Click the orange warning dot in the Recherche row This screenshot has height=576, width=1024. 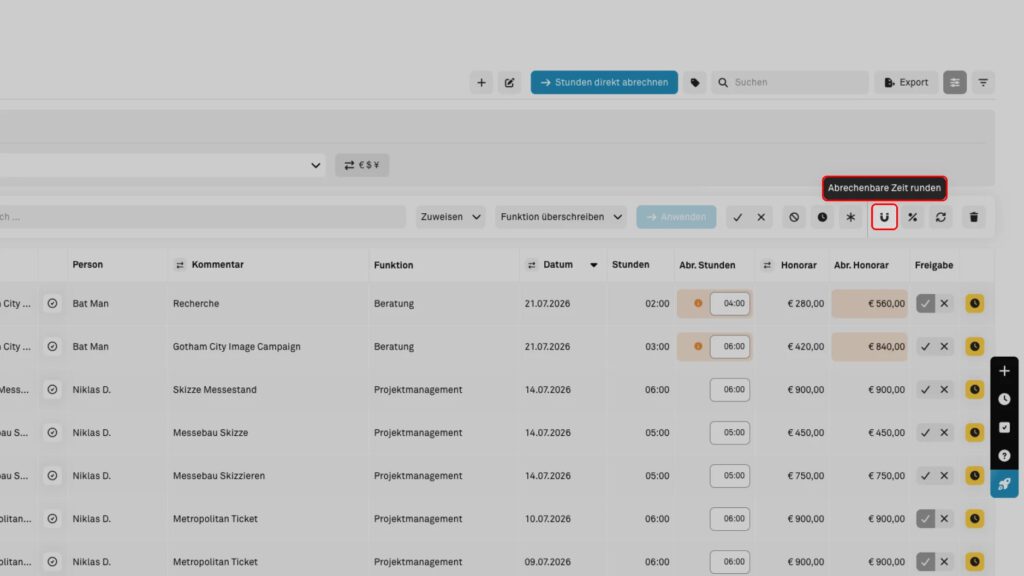(x=697, y=303)
